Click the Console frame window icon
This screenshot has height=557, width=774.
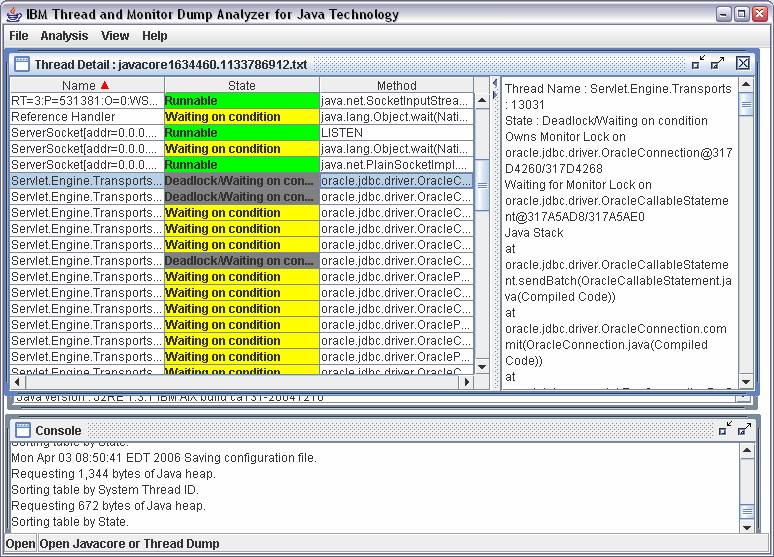point(23,430)
